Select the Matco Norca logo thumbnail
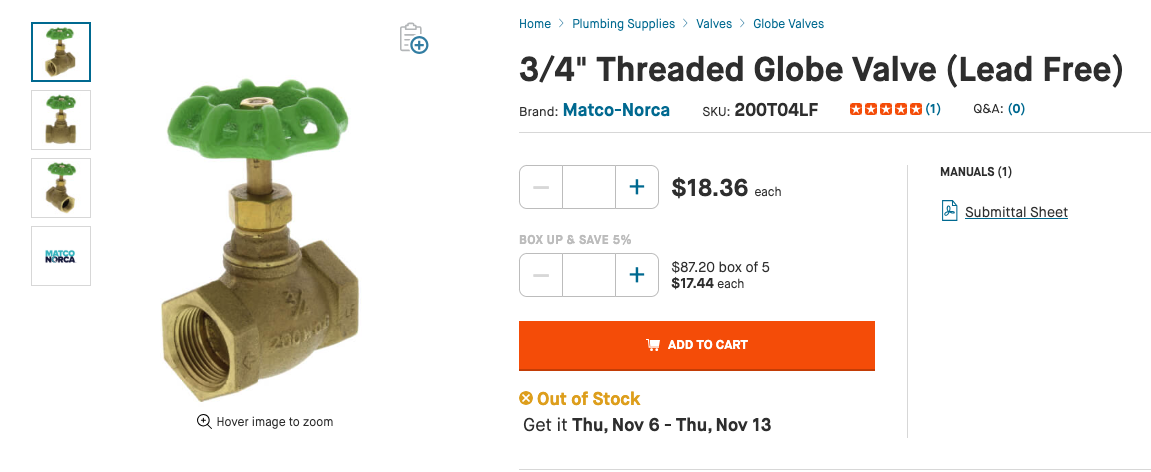 click(x=61, y=256)
